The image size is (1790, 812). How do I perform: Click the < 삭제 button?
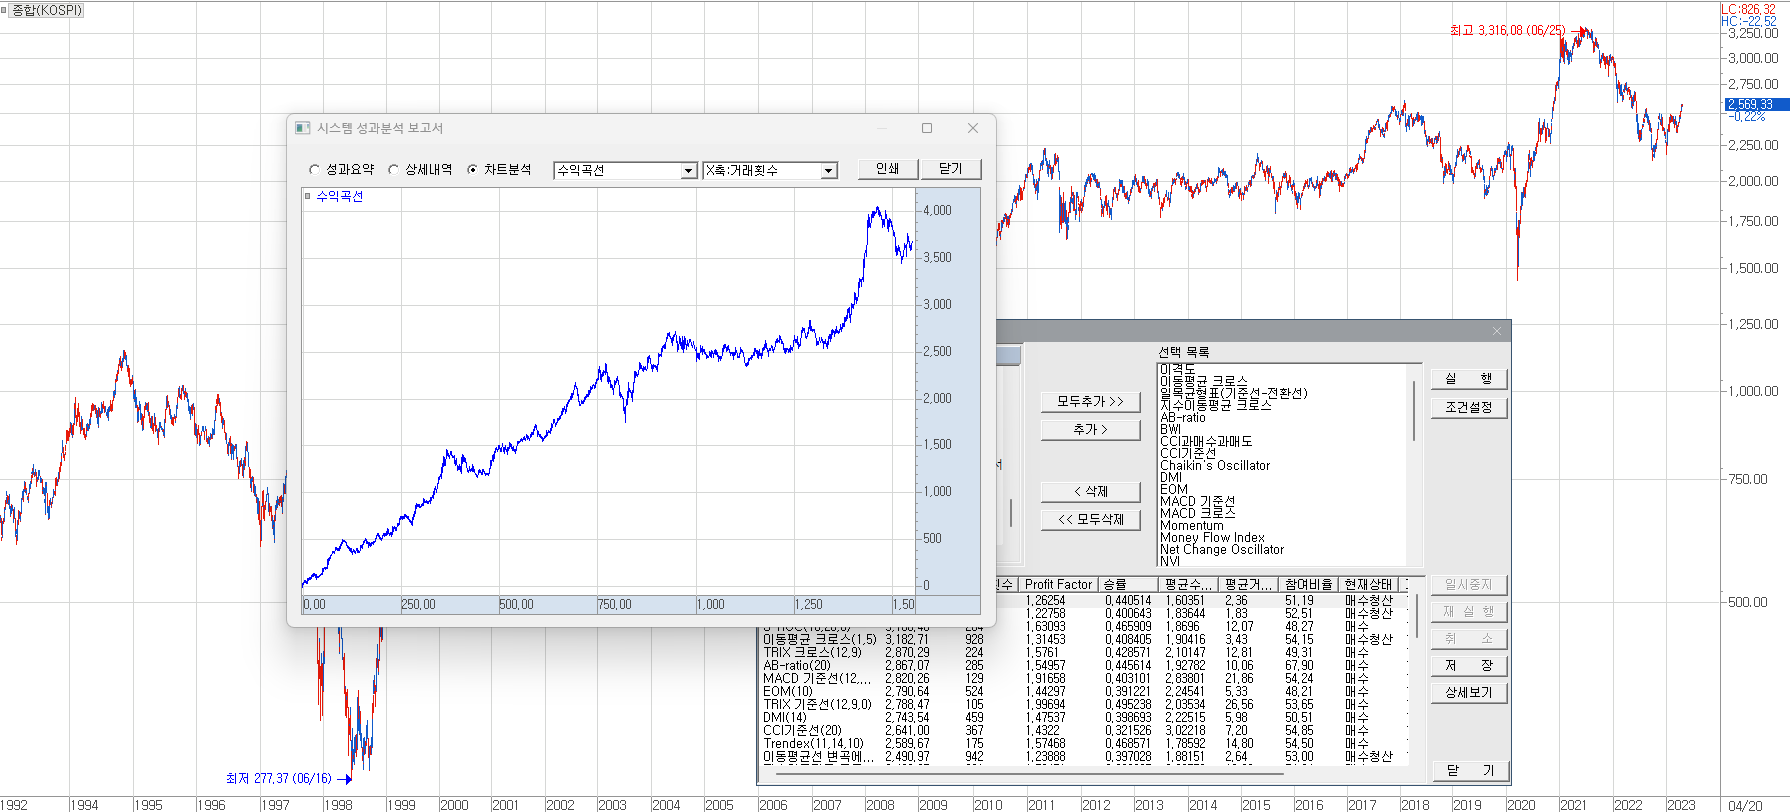tap(1091, 491)
